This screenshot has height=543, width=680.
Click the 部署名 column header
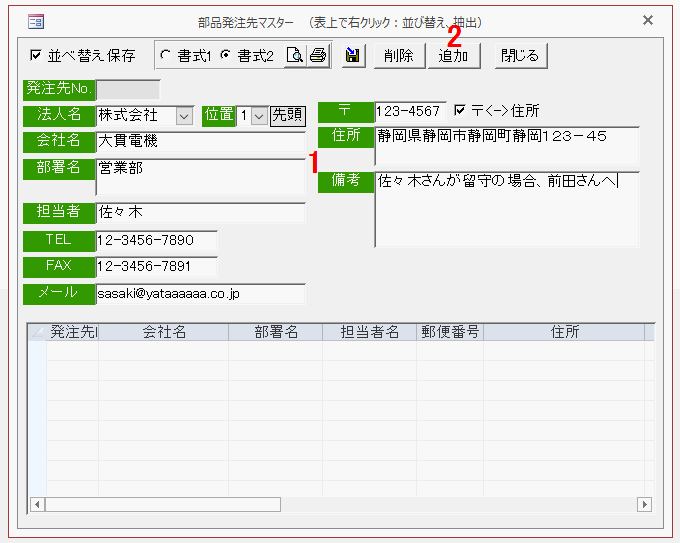click(x=275, y=332)
